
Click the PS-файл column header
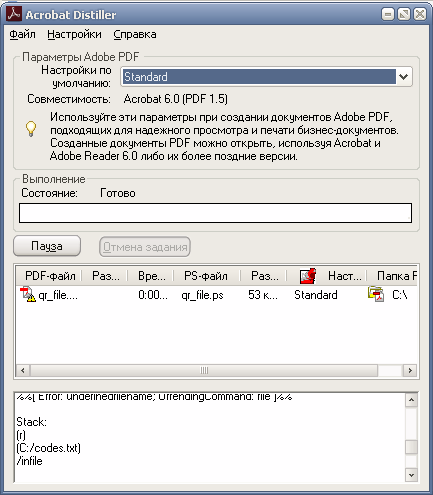point(206,276)
